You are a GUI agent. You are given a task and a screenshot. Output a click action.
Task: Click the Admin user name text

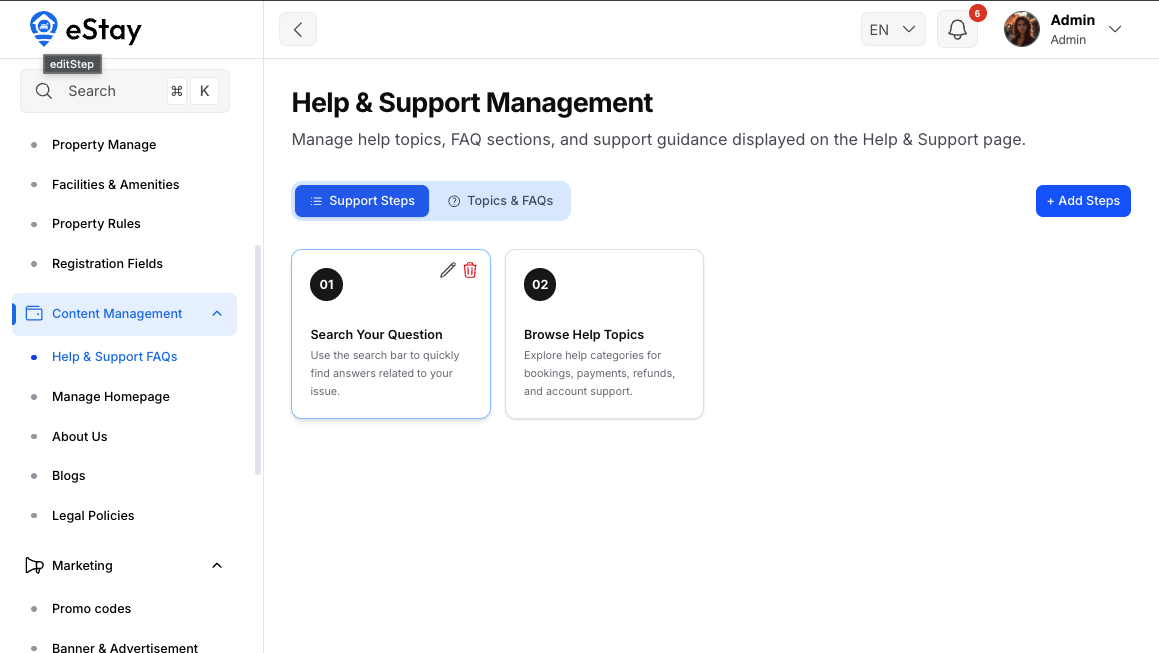click(x=1073, y=21)
